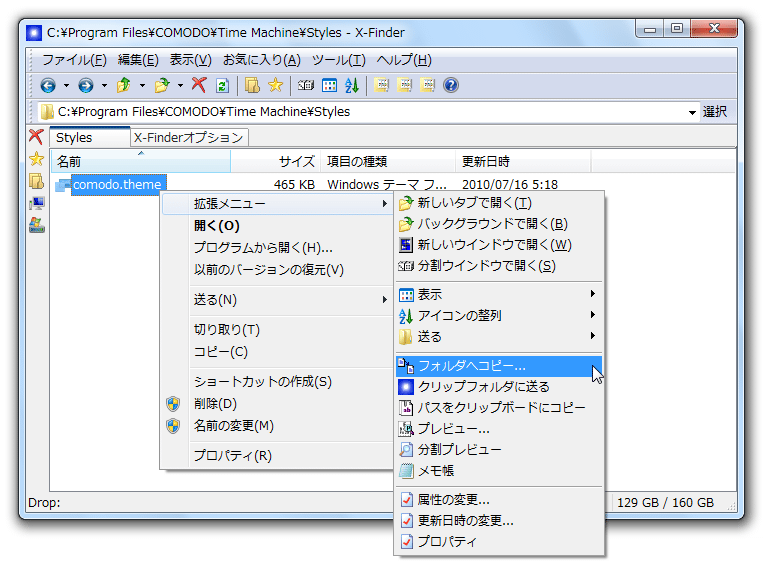Click the red X icon in left sidebar

36,137
